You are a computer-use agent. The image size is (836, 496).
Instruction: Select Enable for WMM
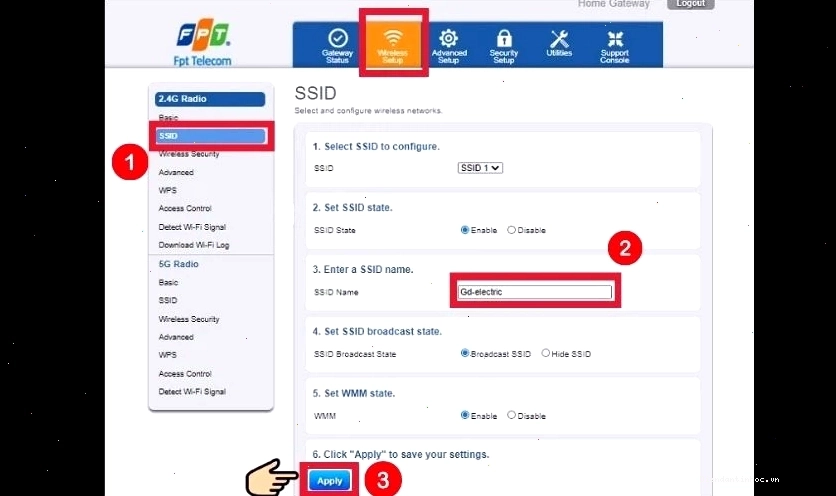[x=465, y=415]
